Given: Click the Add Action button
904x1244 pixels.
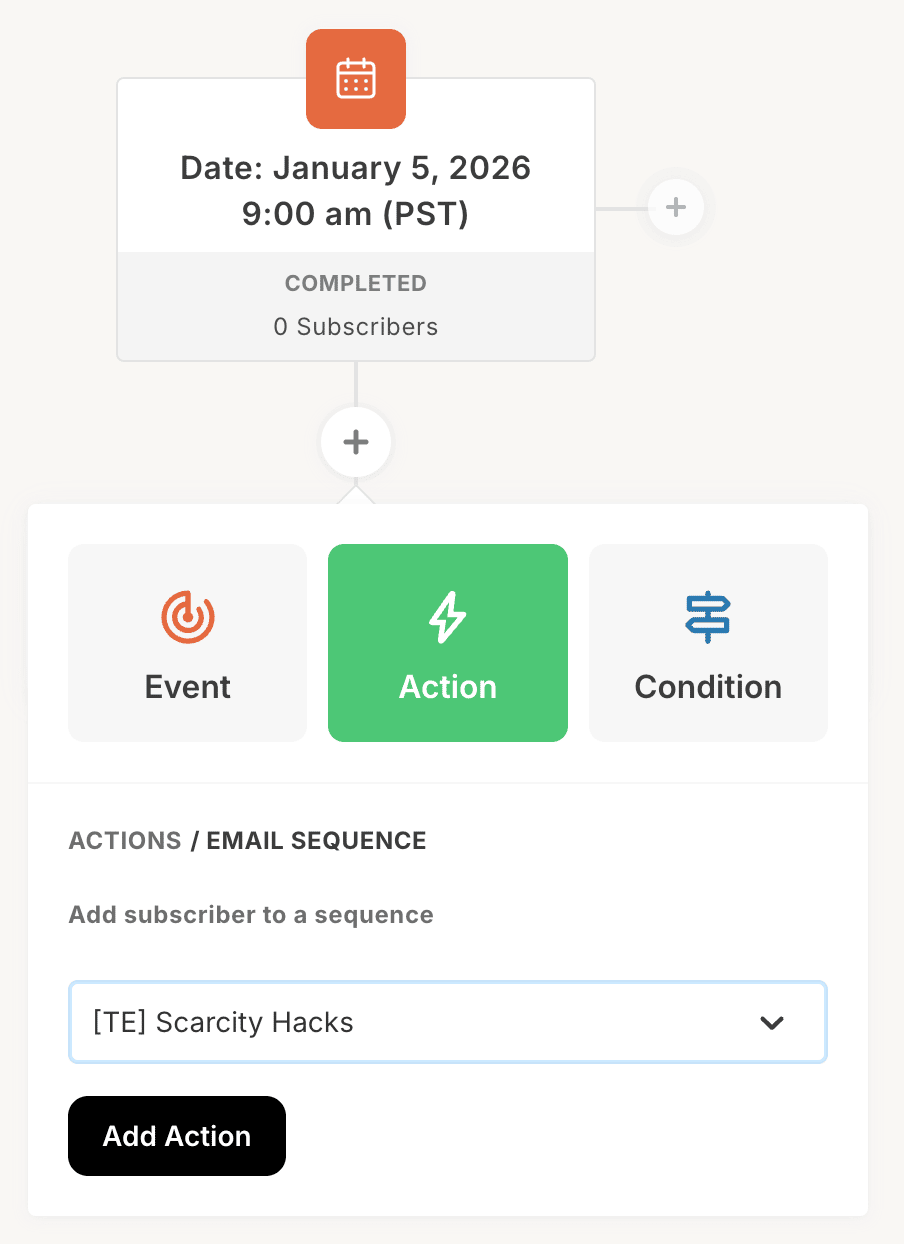Looking at the screenshot, I should coord(177,1136).
